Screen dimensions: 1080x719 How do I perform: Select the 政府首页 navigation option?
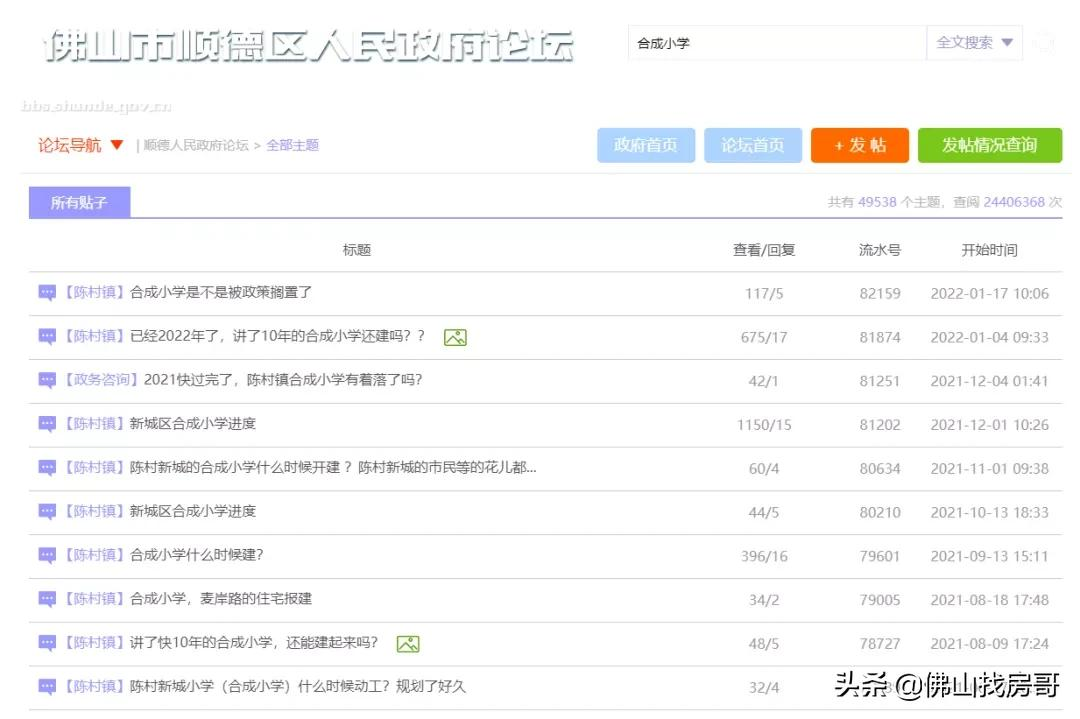click(645, 145)
